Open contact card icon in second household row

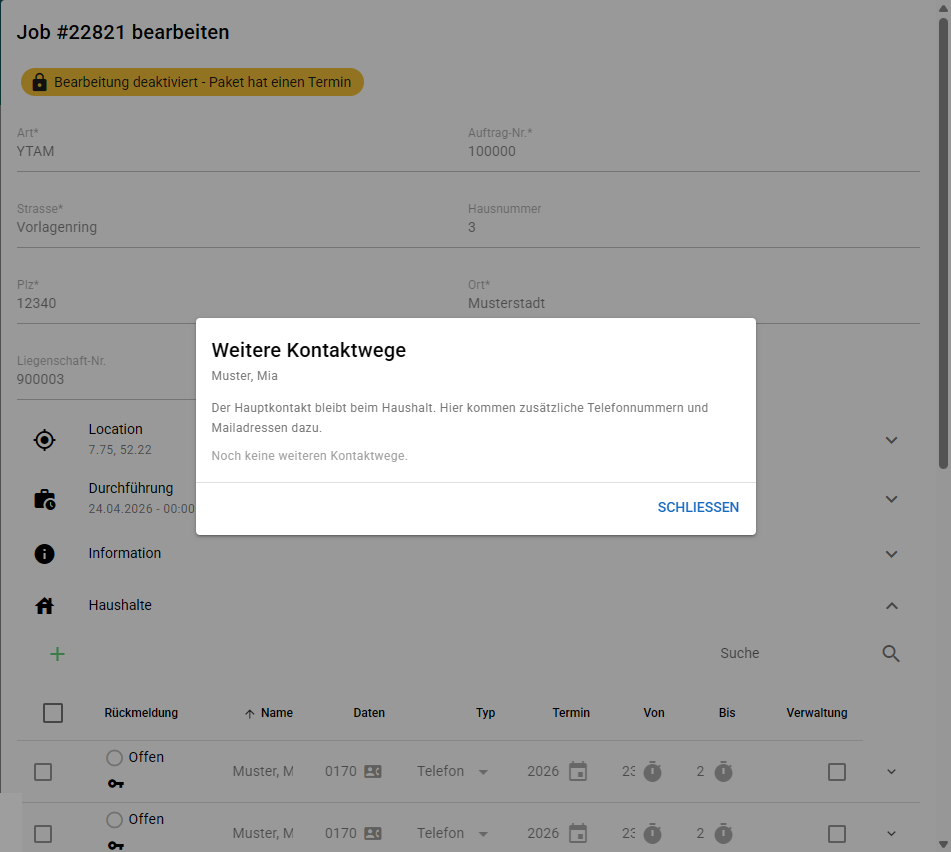373,833
